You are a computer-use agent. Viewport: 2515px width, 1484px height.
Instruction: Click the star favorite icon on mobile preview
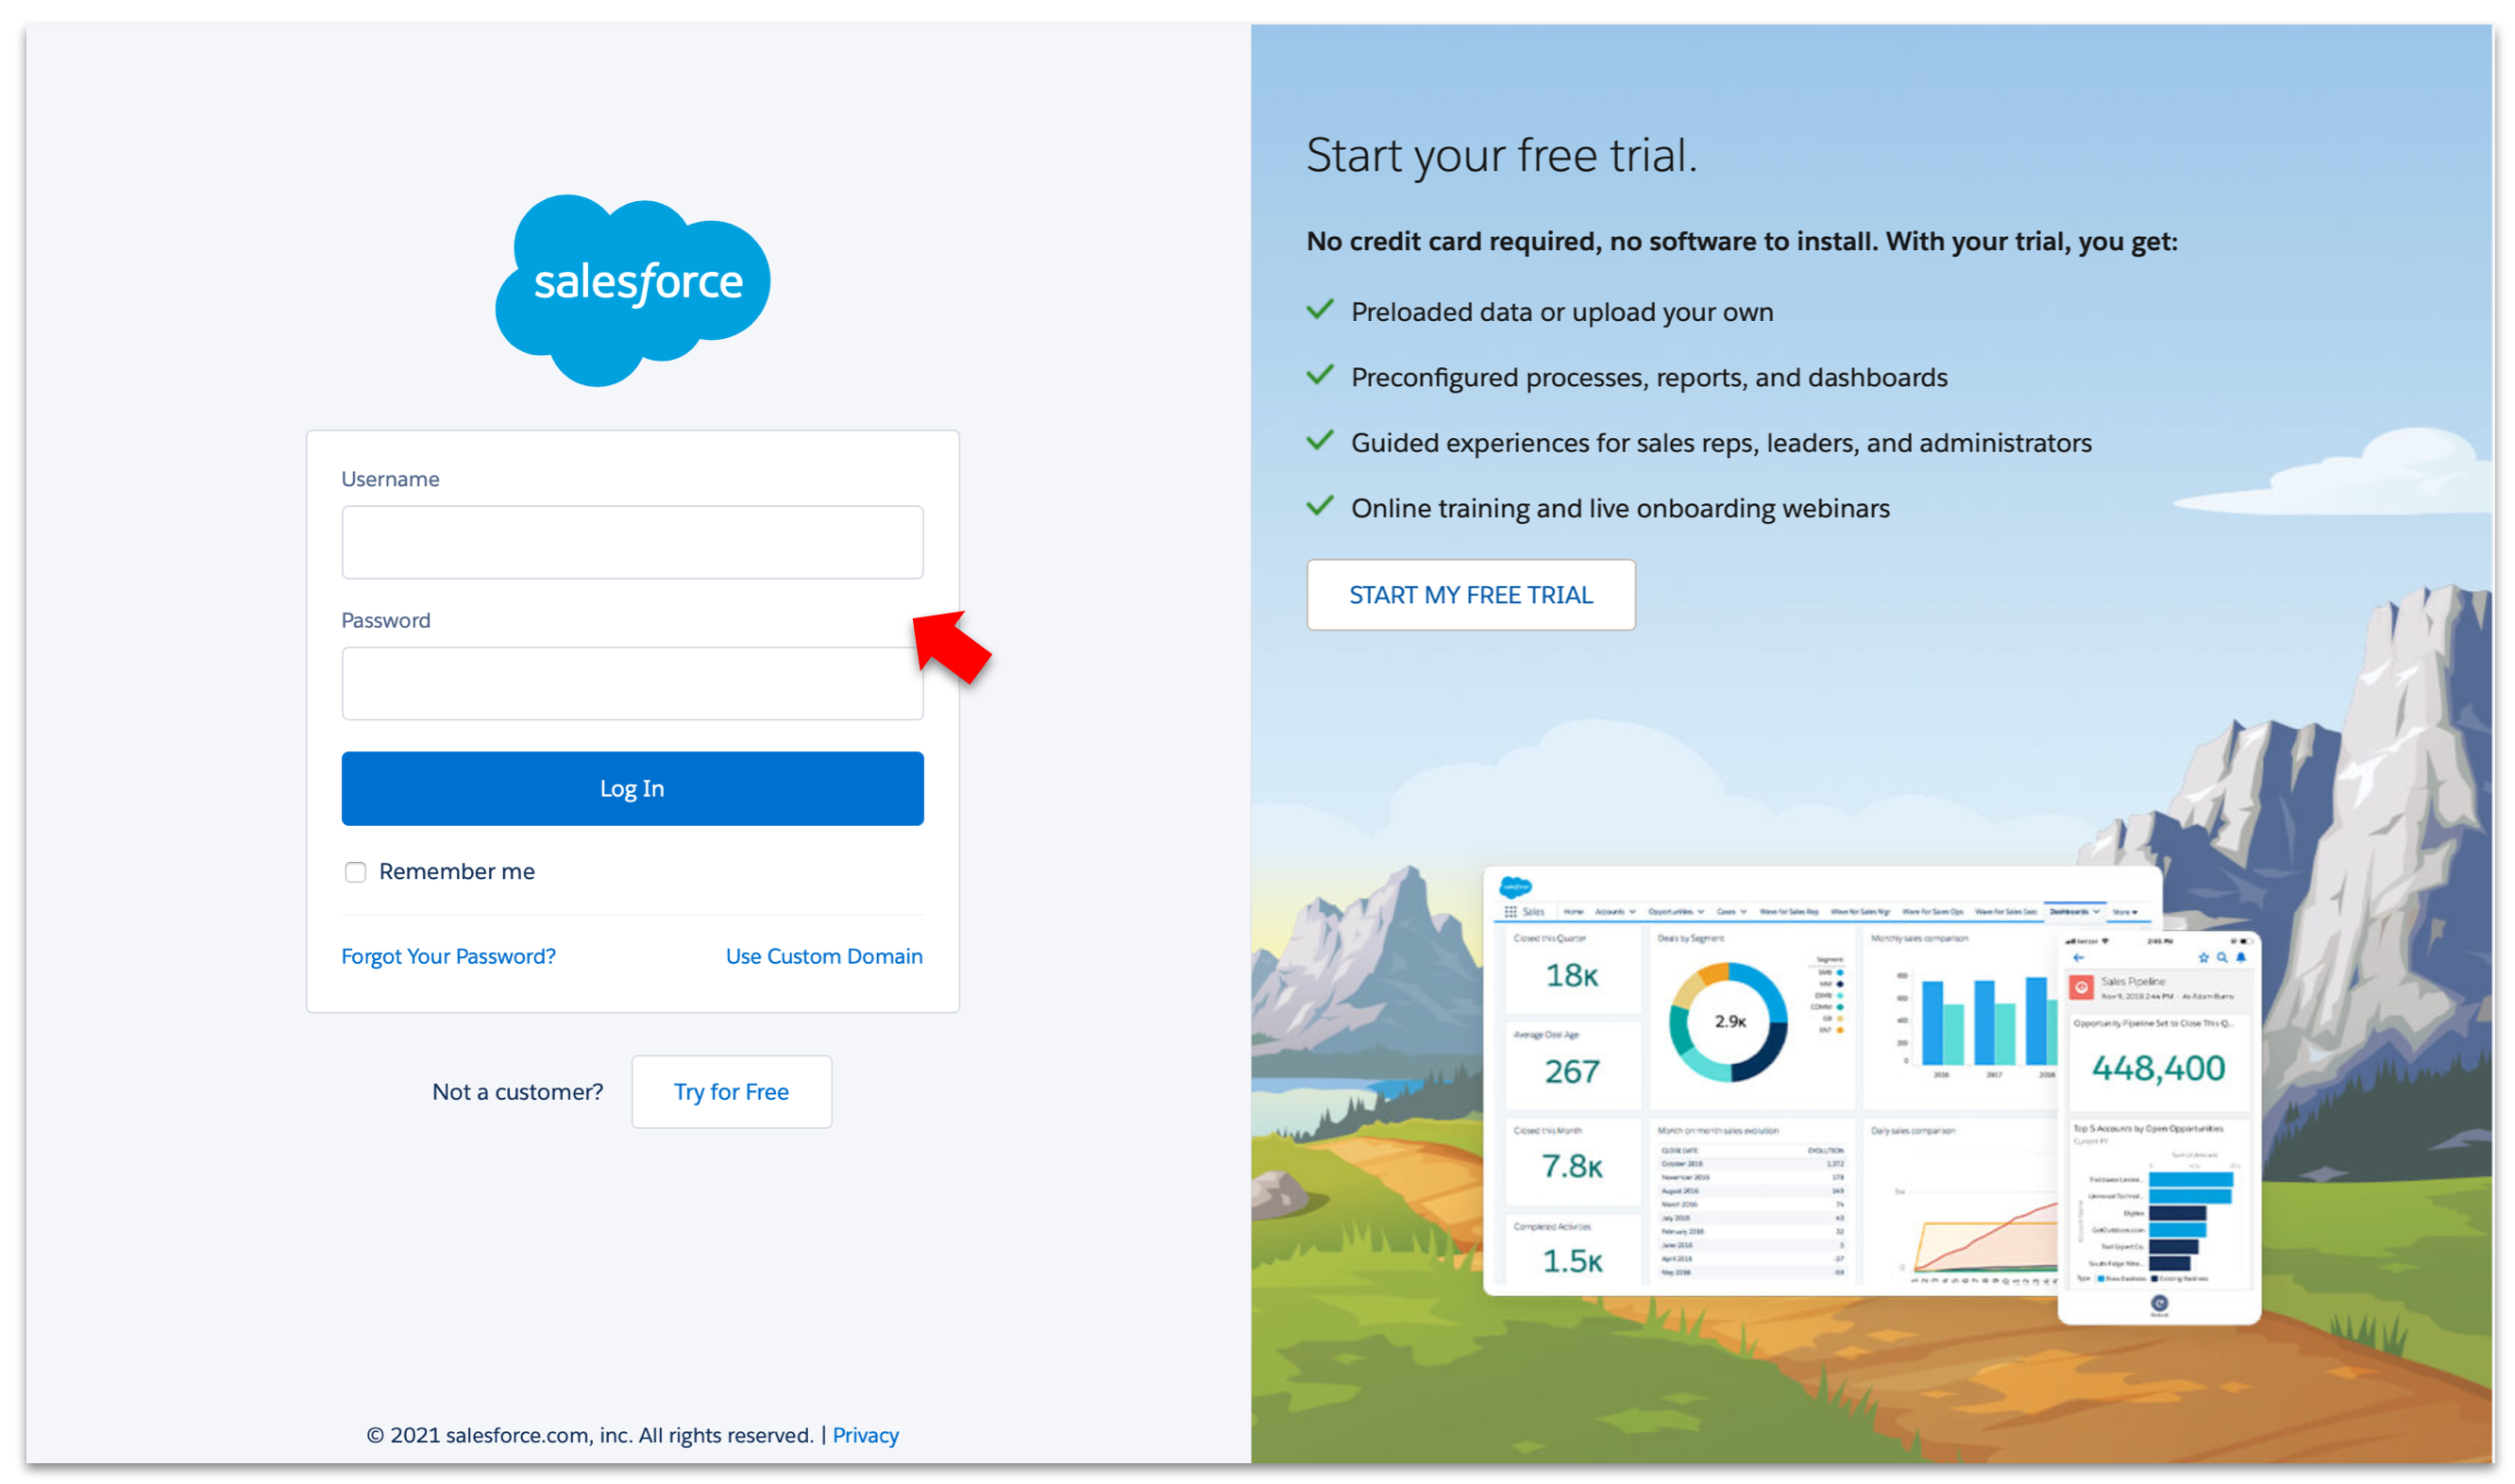click(x=2203, y=958)
